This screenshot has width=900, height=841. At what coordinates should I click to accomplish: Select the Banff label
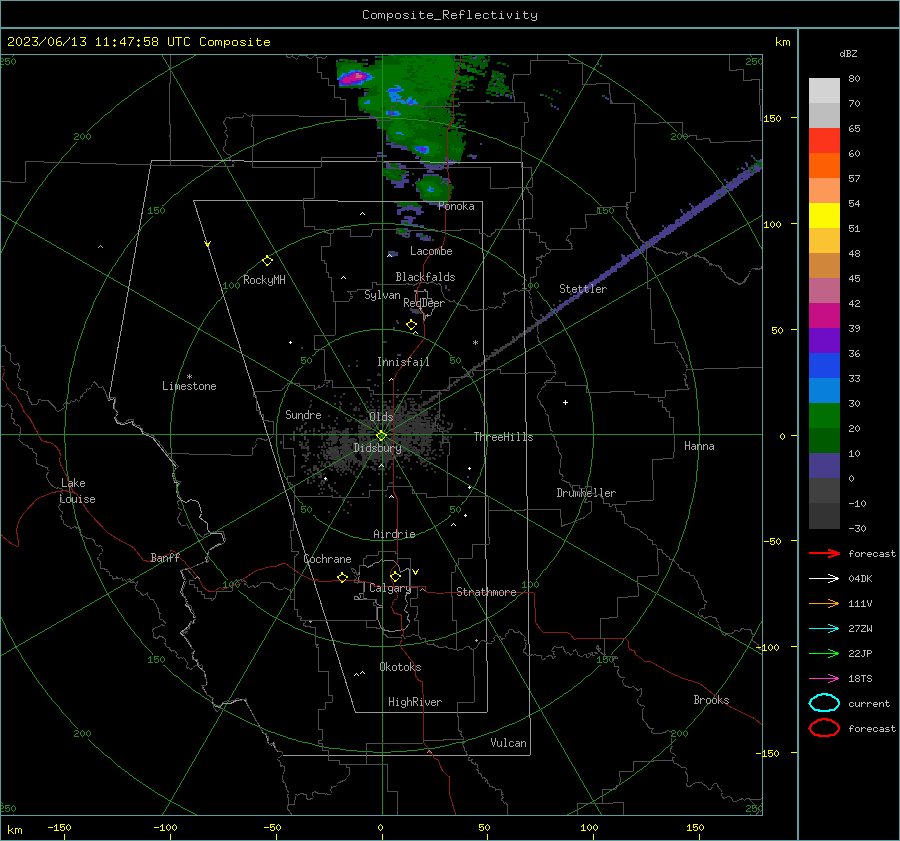[165, 557]
